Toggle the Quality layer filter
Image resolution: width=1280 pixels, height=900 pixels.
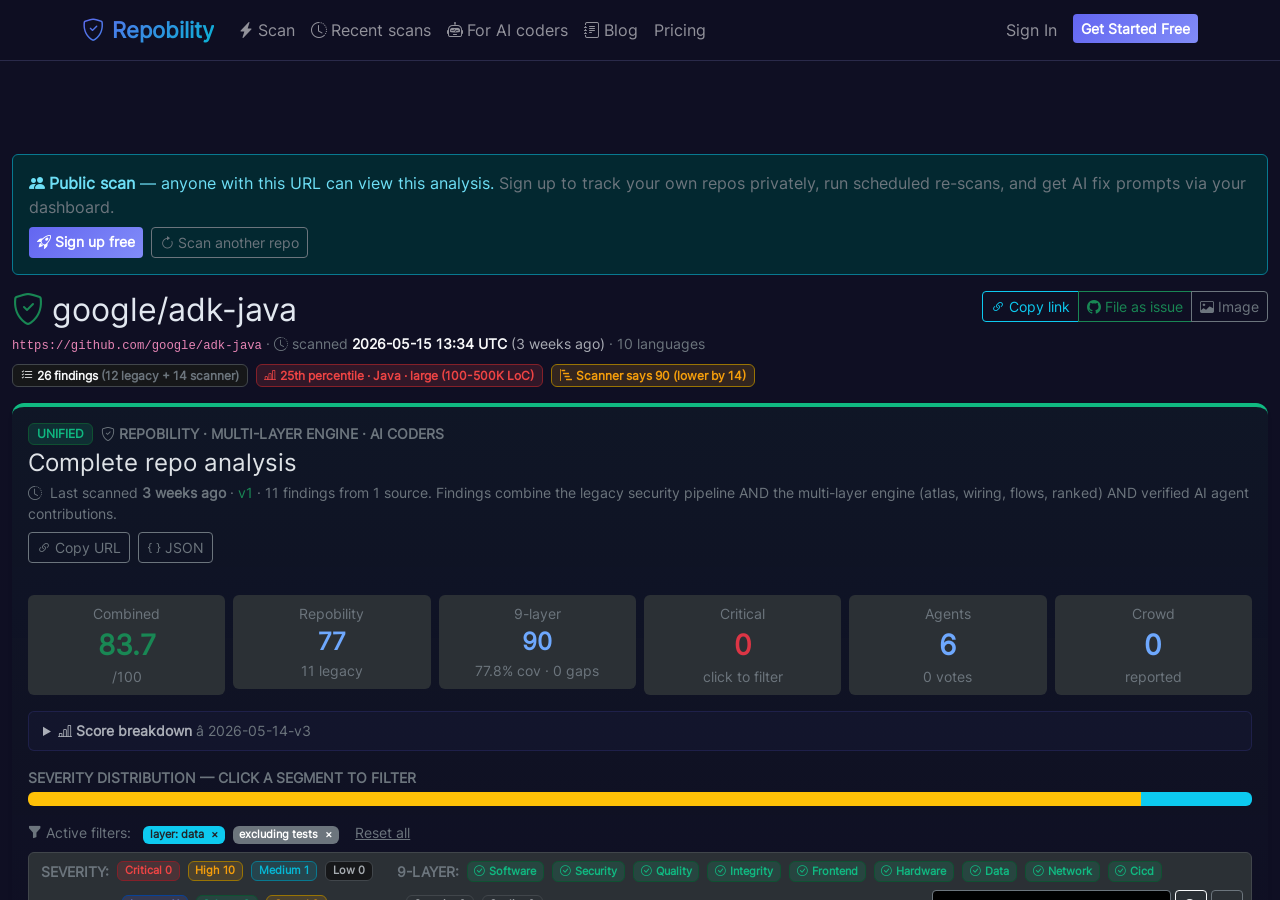click(666, 872)
